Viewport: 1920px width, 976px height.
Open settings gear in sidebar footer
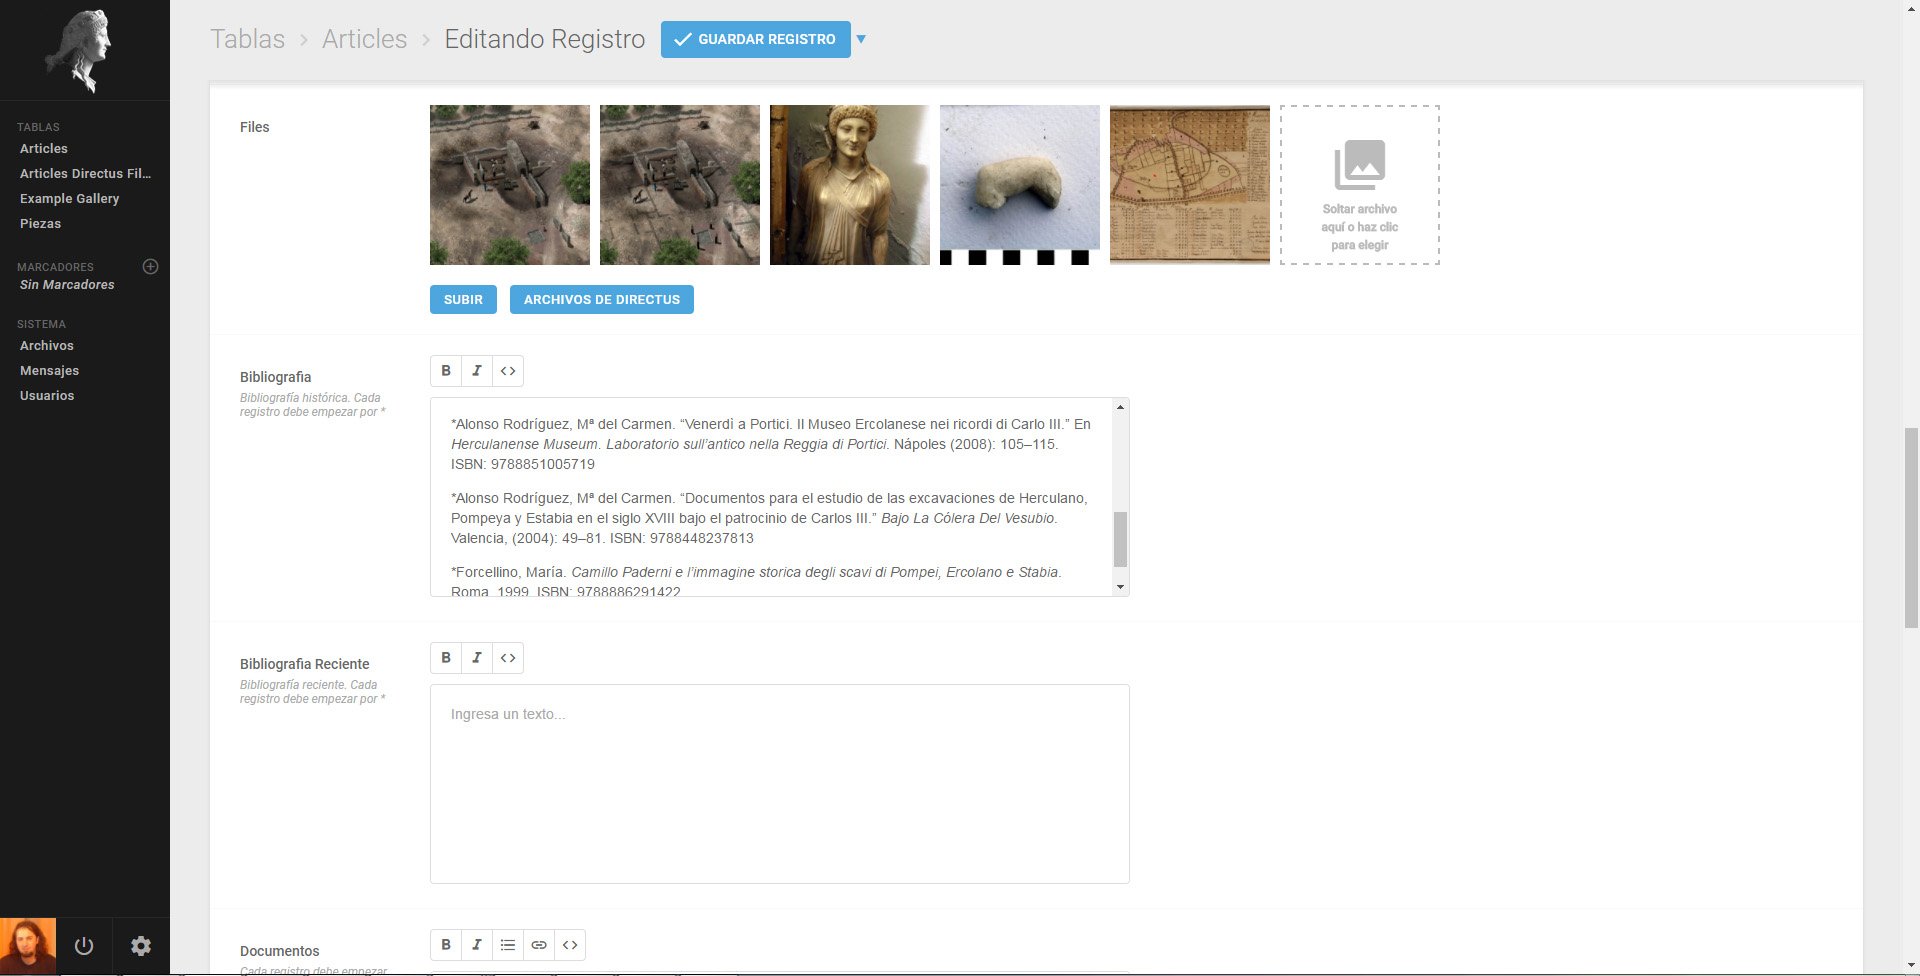coord(141,946)
